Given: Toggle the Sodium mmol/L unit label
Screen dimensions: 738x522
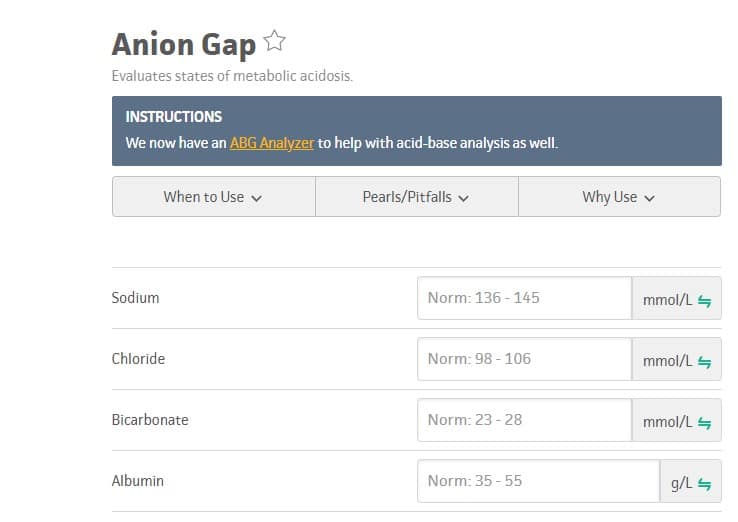Looking at the screenshot, I should point(667,300).
